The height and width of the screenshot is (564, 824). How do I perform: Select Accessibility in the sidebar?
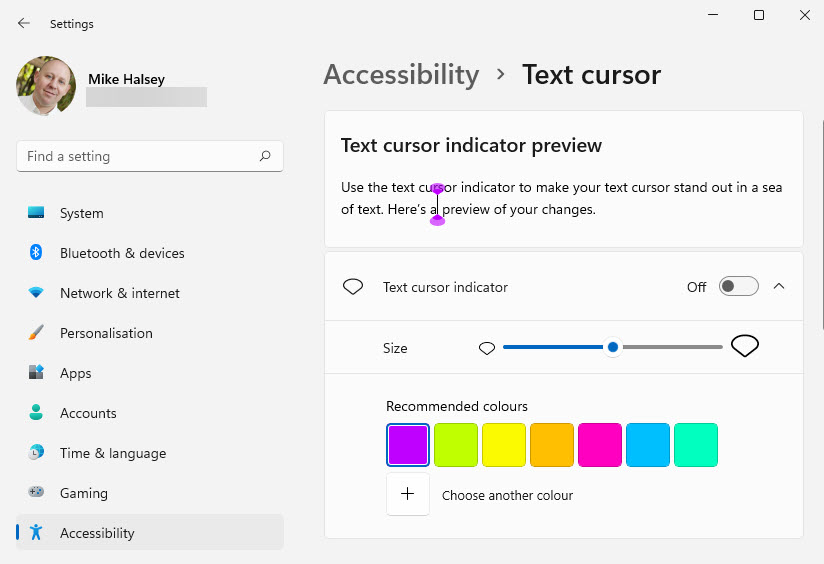point(97,533)
